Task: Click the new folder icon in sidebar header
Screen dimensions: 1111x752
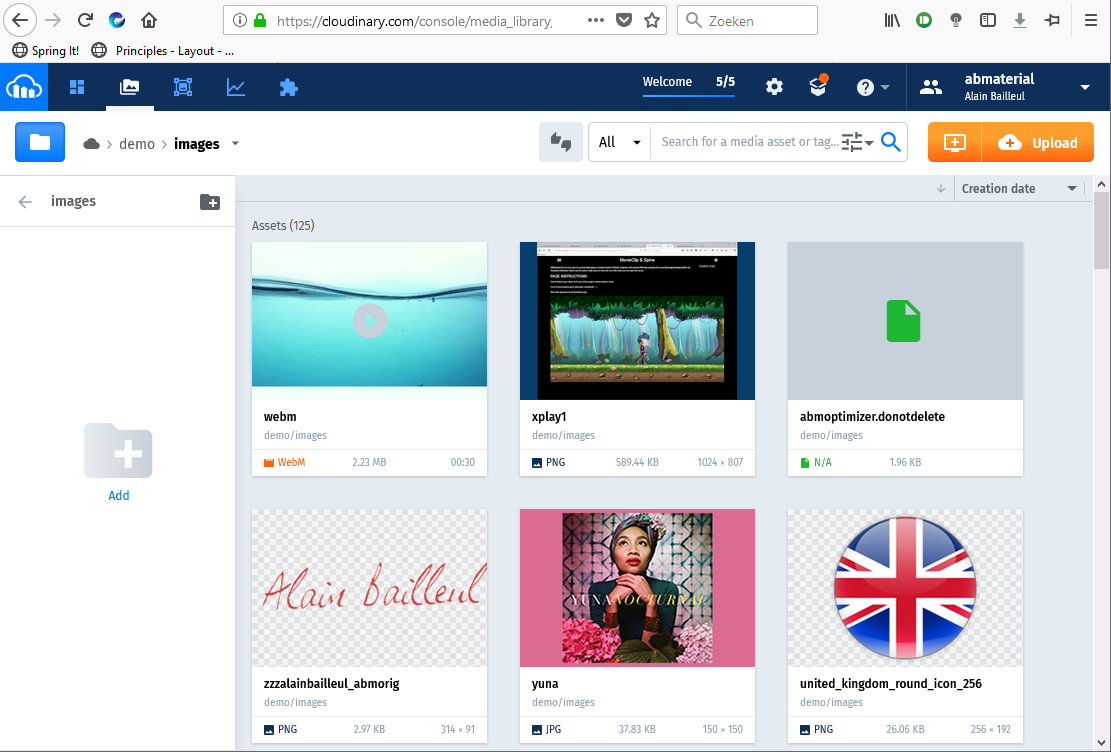Action: 210,202
